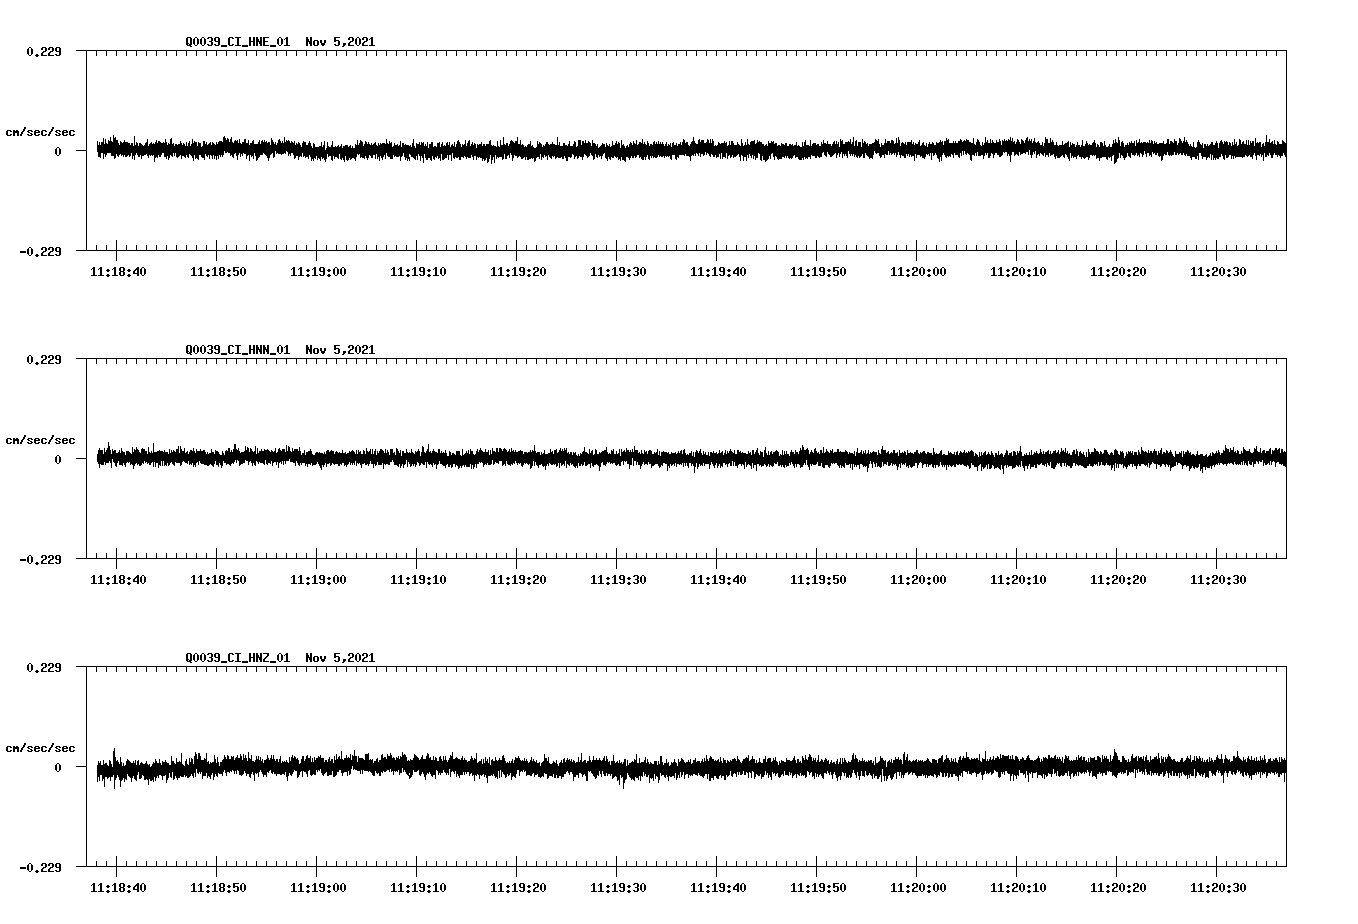Viewport: 1358px width, 924px height.
Task: Click the Q0039_CI_HNZ_01 plot title
Action: [x=280, y=658]
